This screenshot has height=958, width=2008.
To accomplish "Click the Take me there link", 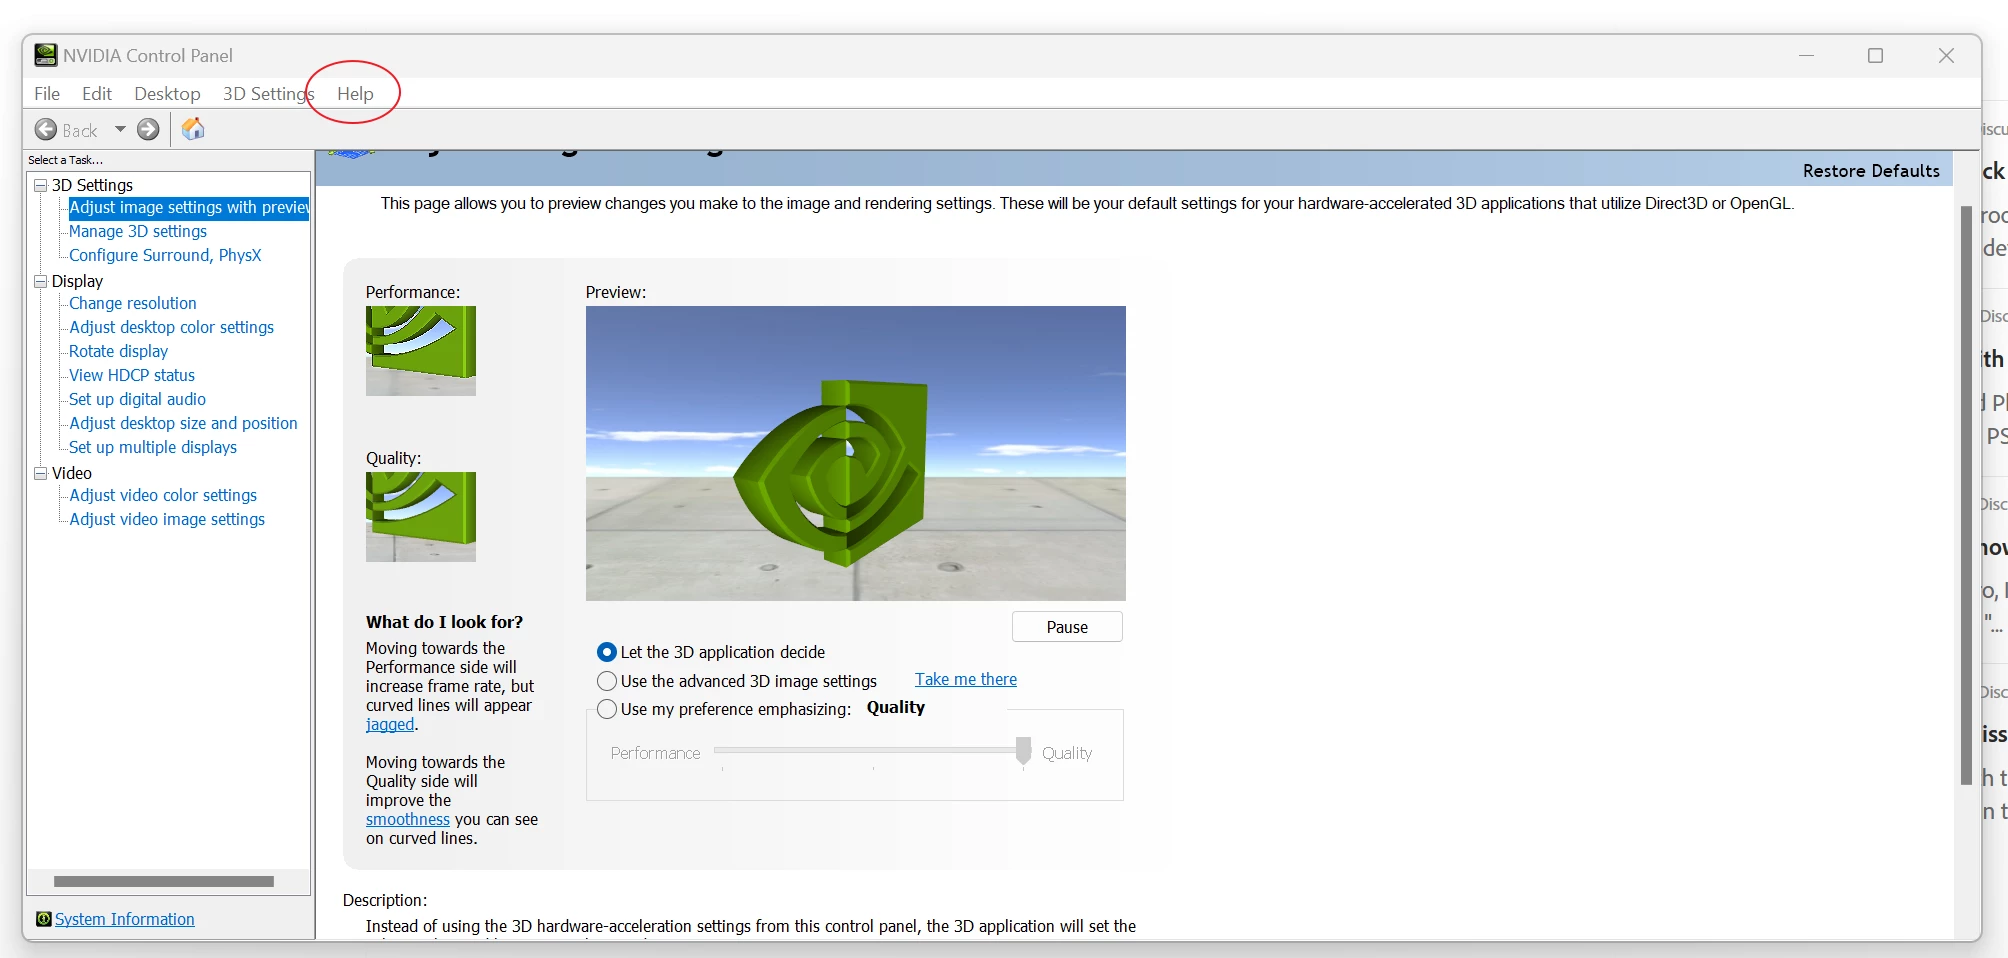I will point(966,679).
